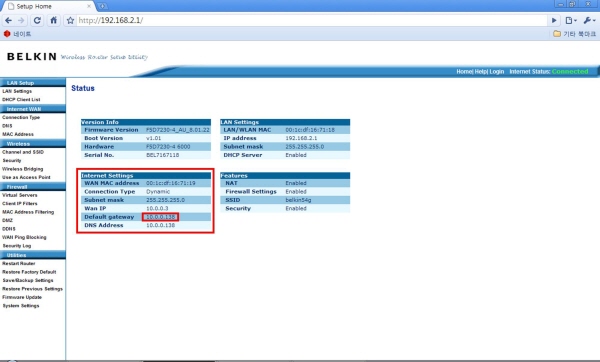Screen dimensions: 600x362
Task: Open MAC Address Filtering
Action: [28, 212]
